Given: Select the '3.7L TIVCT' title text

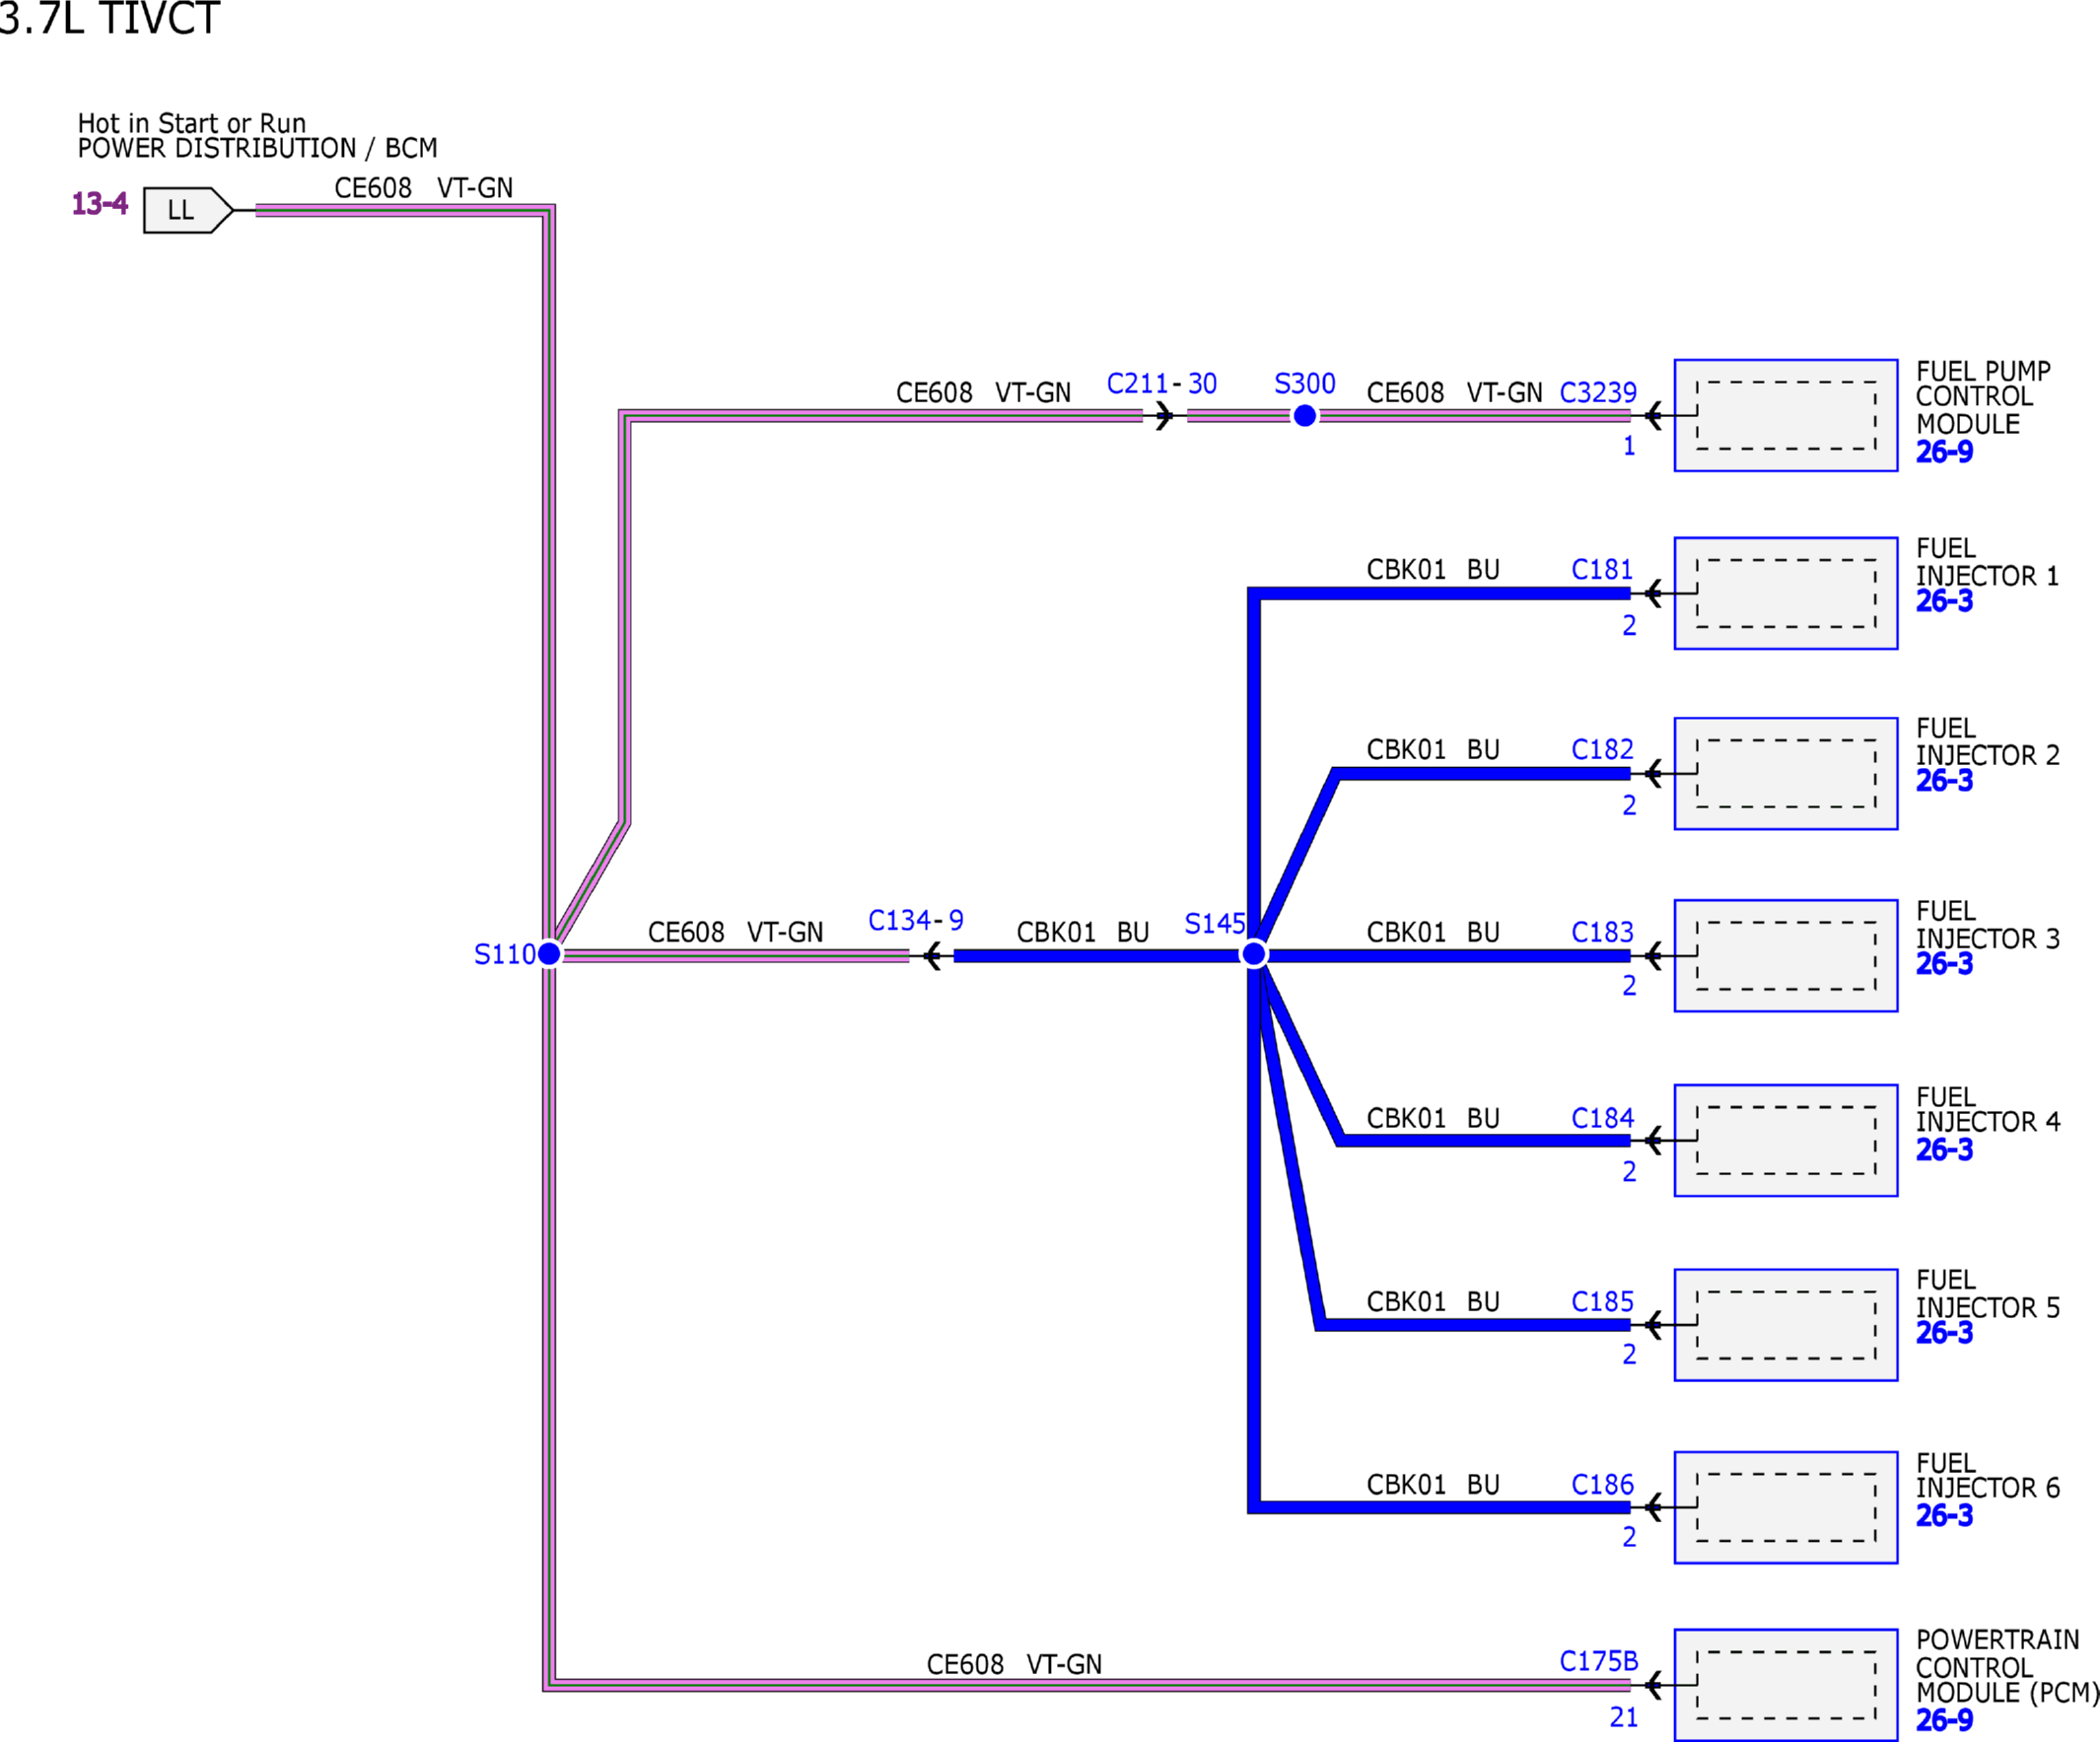Looking at the screenshot, I should pyautogui.click(x=109, y=18).
